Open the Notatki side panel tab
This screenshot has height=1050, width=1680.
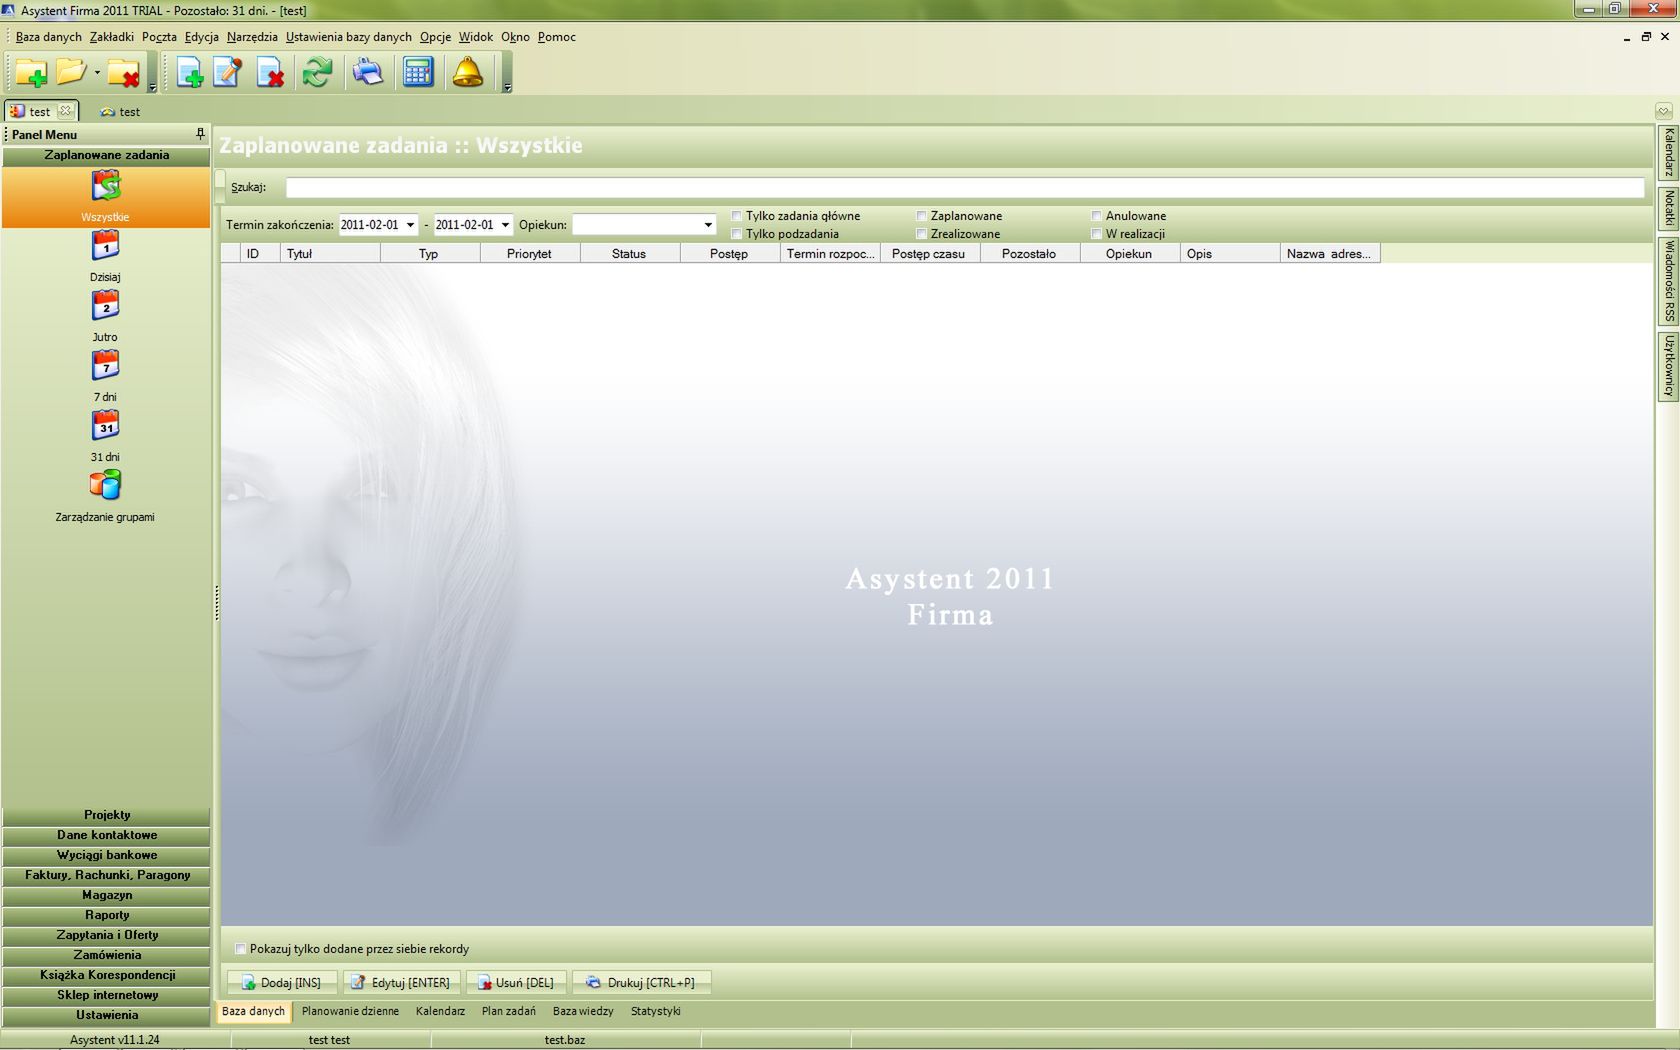[x=1668, y=208]
